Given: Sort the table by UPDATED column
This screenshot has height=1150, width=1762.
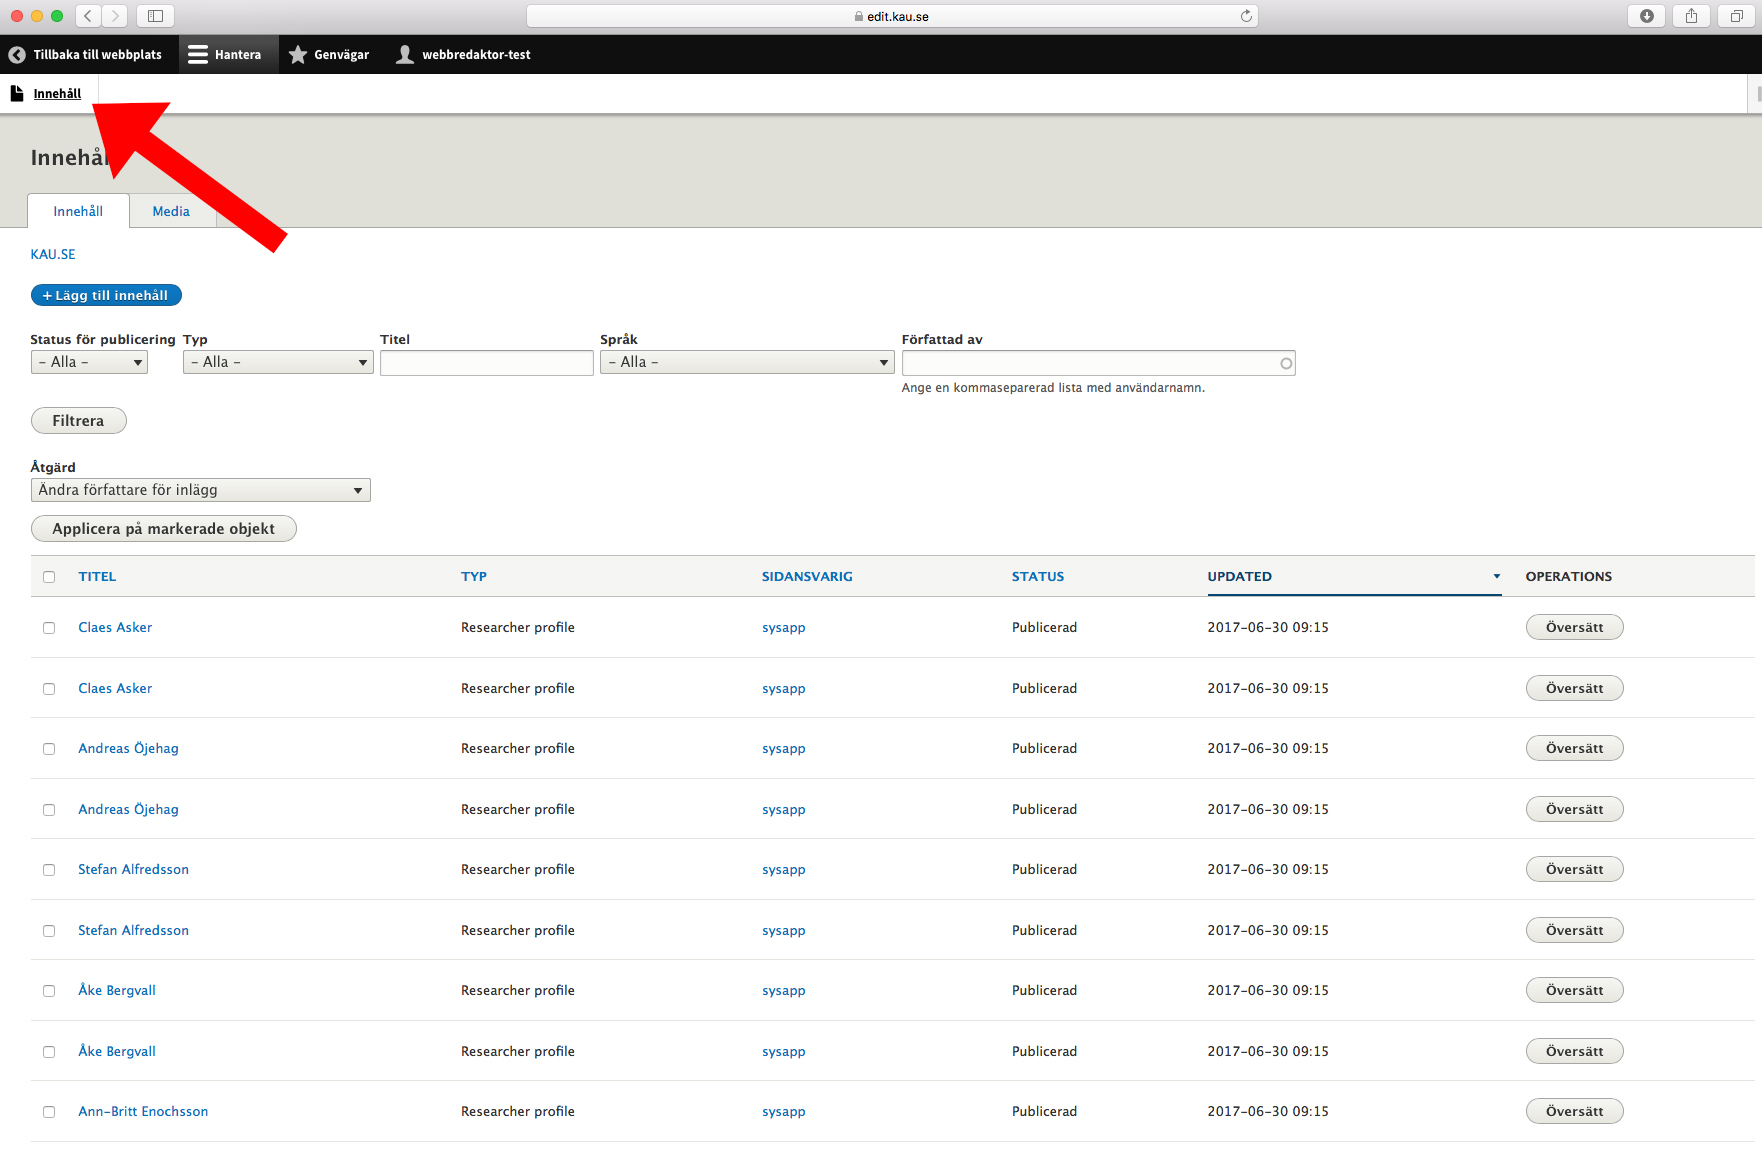Looking at the screenshot, I should (x=1239, y=576).
